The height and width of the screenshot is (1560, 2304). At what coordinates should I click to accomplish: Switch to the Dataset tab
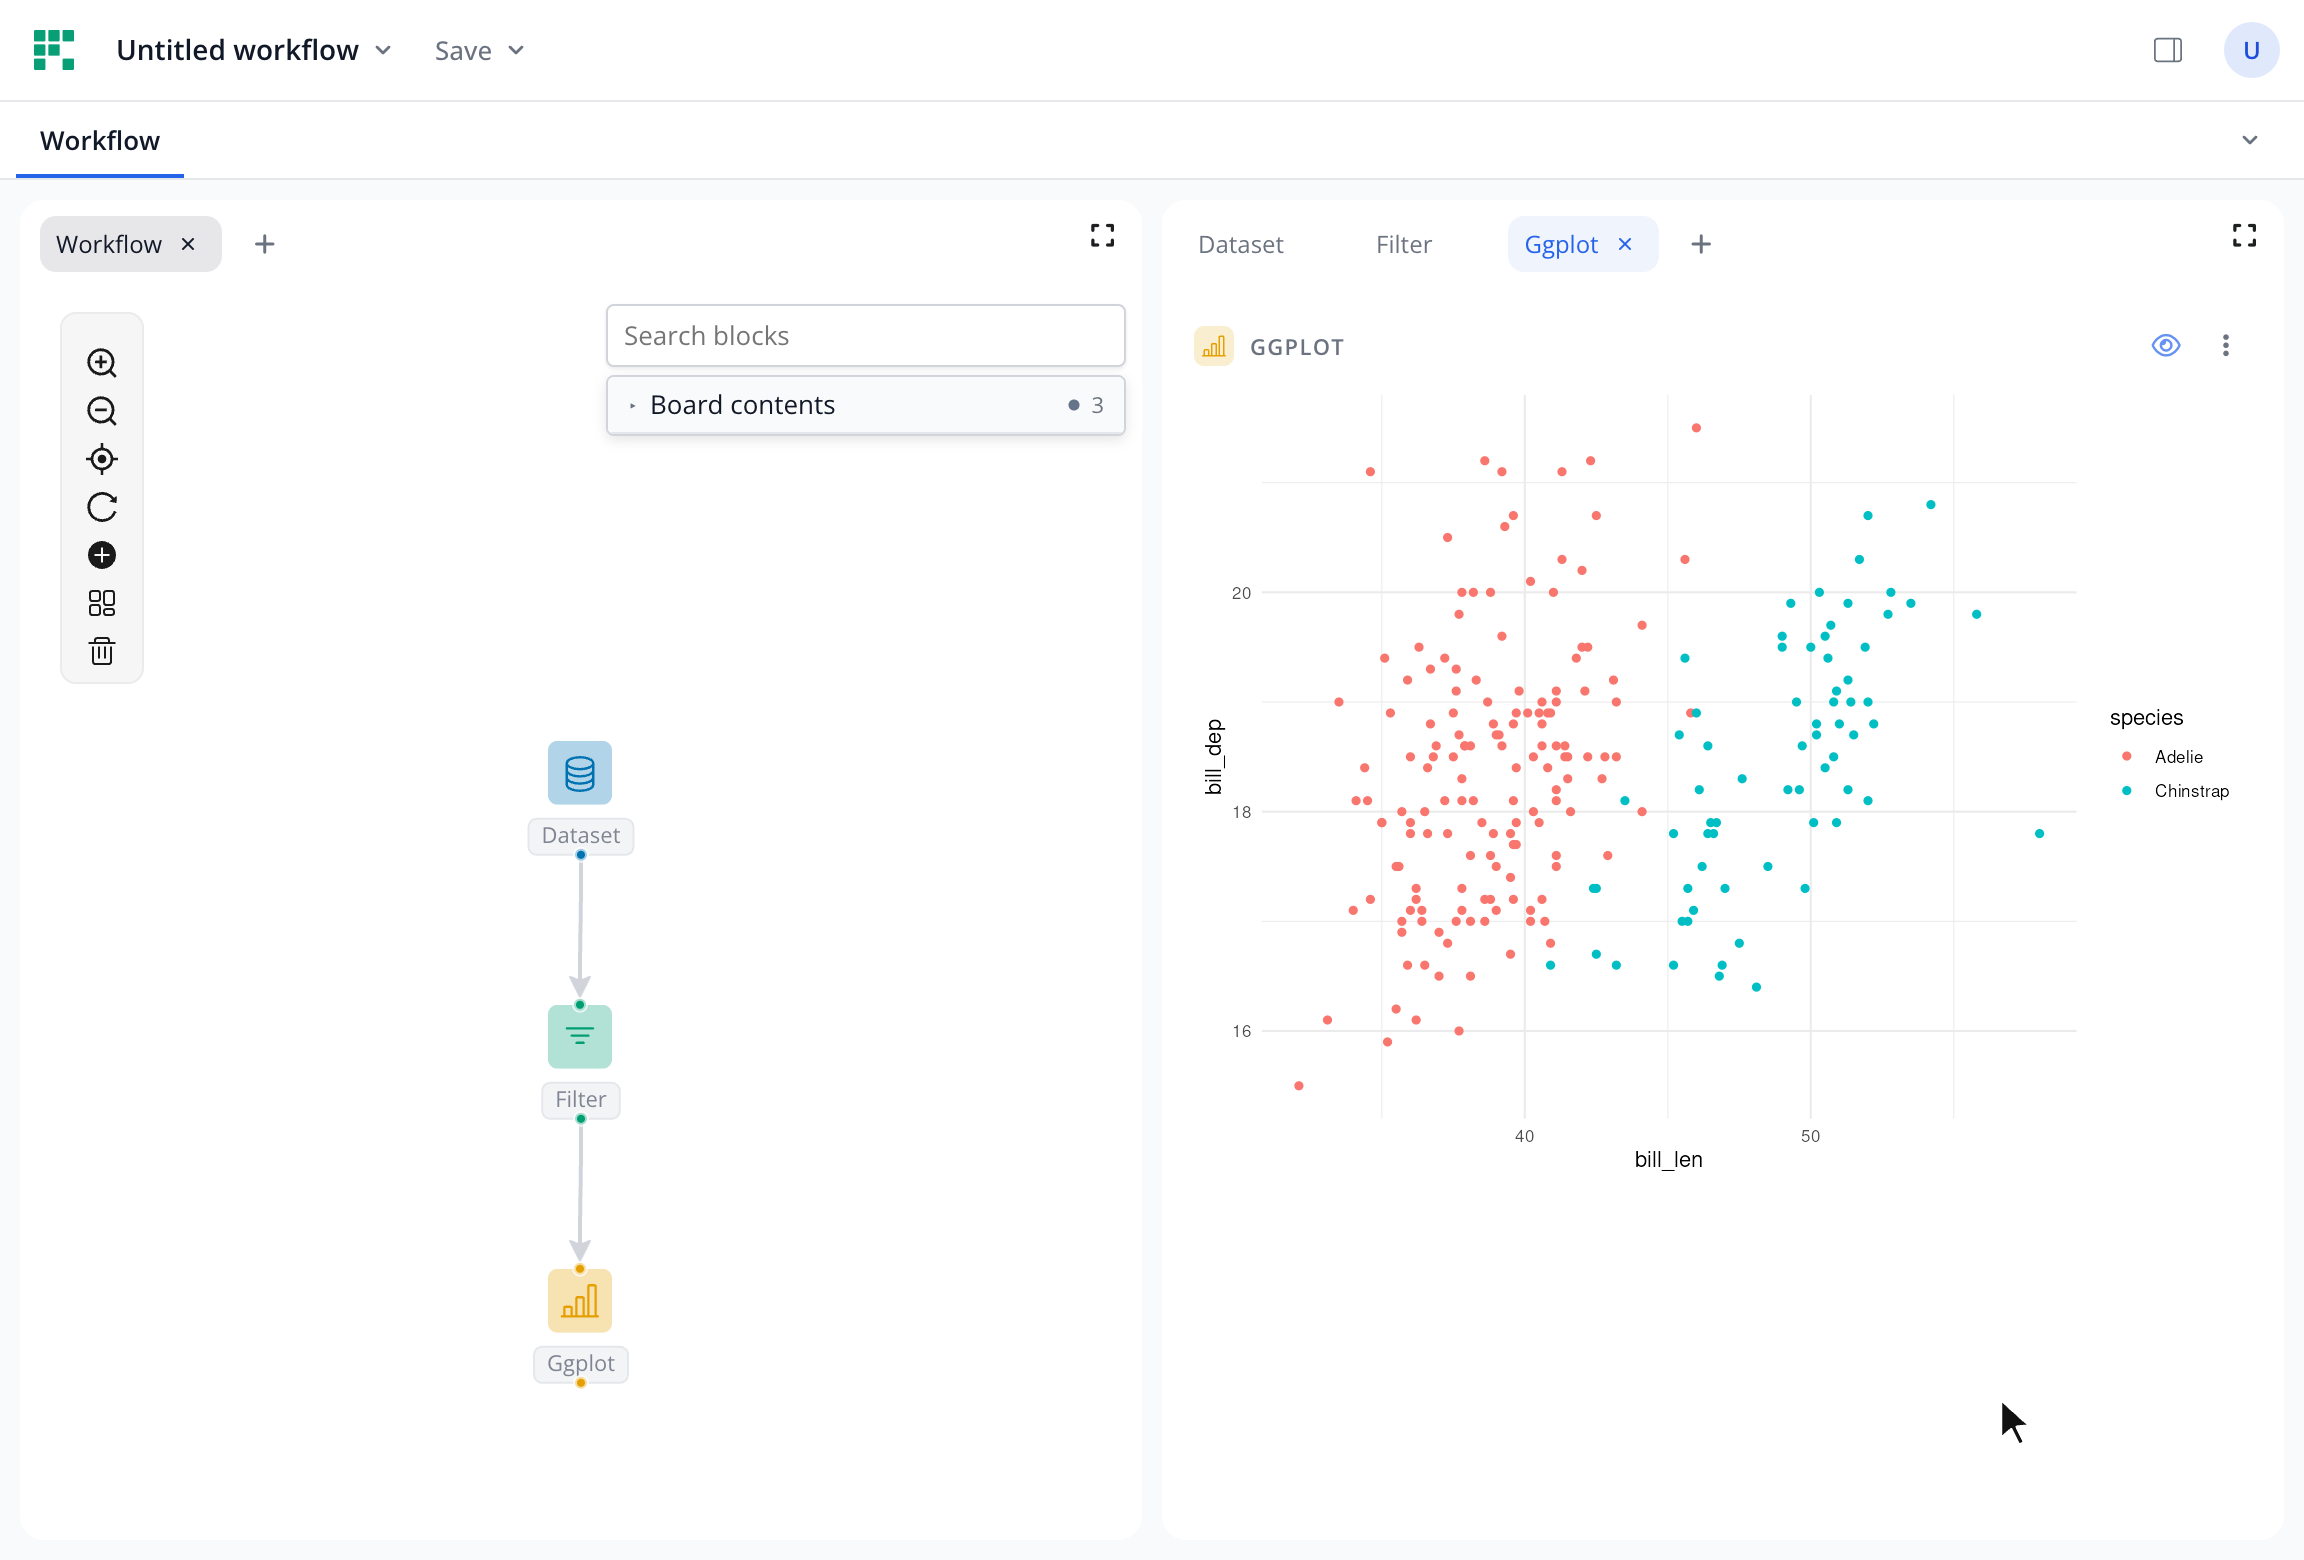pos(1241,244)
